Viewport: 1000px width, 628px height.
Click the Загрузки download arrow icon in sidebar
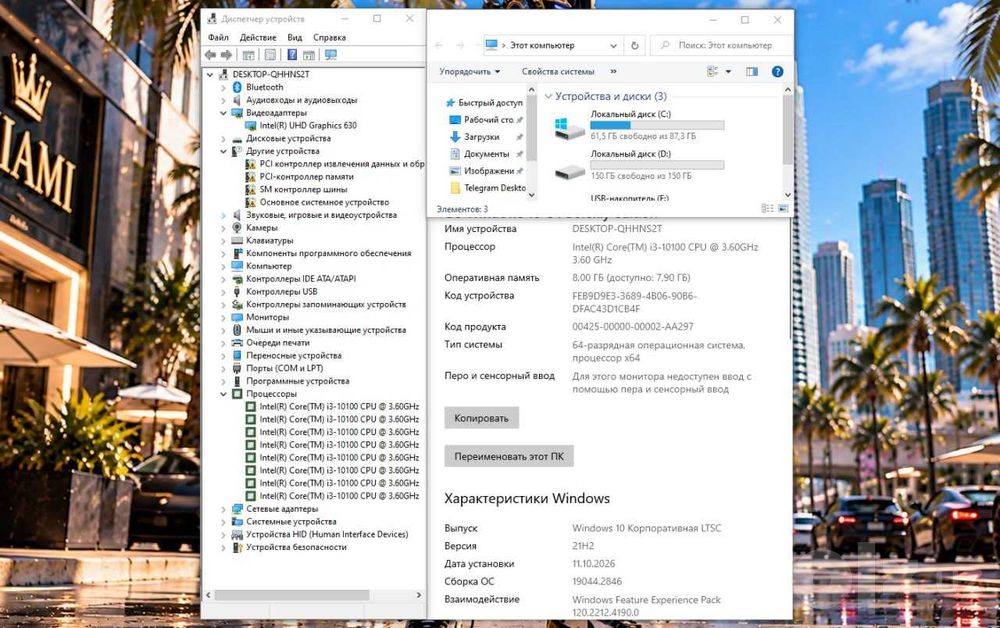[x=455, y=136]
